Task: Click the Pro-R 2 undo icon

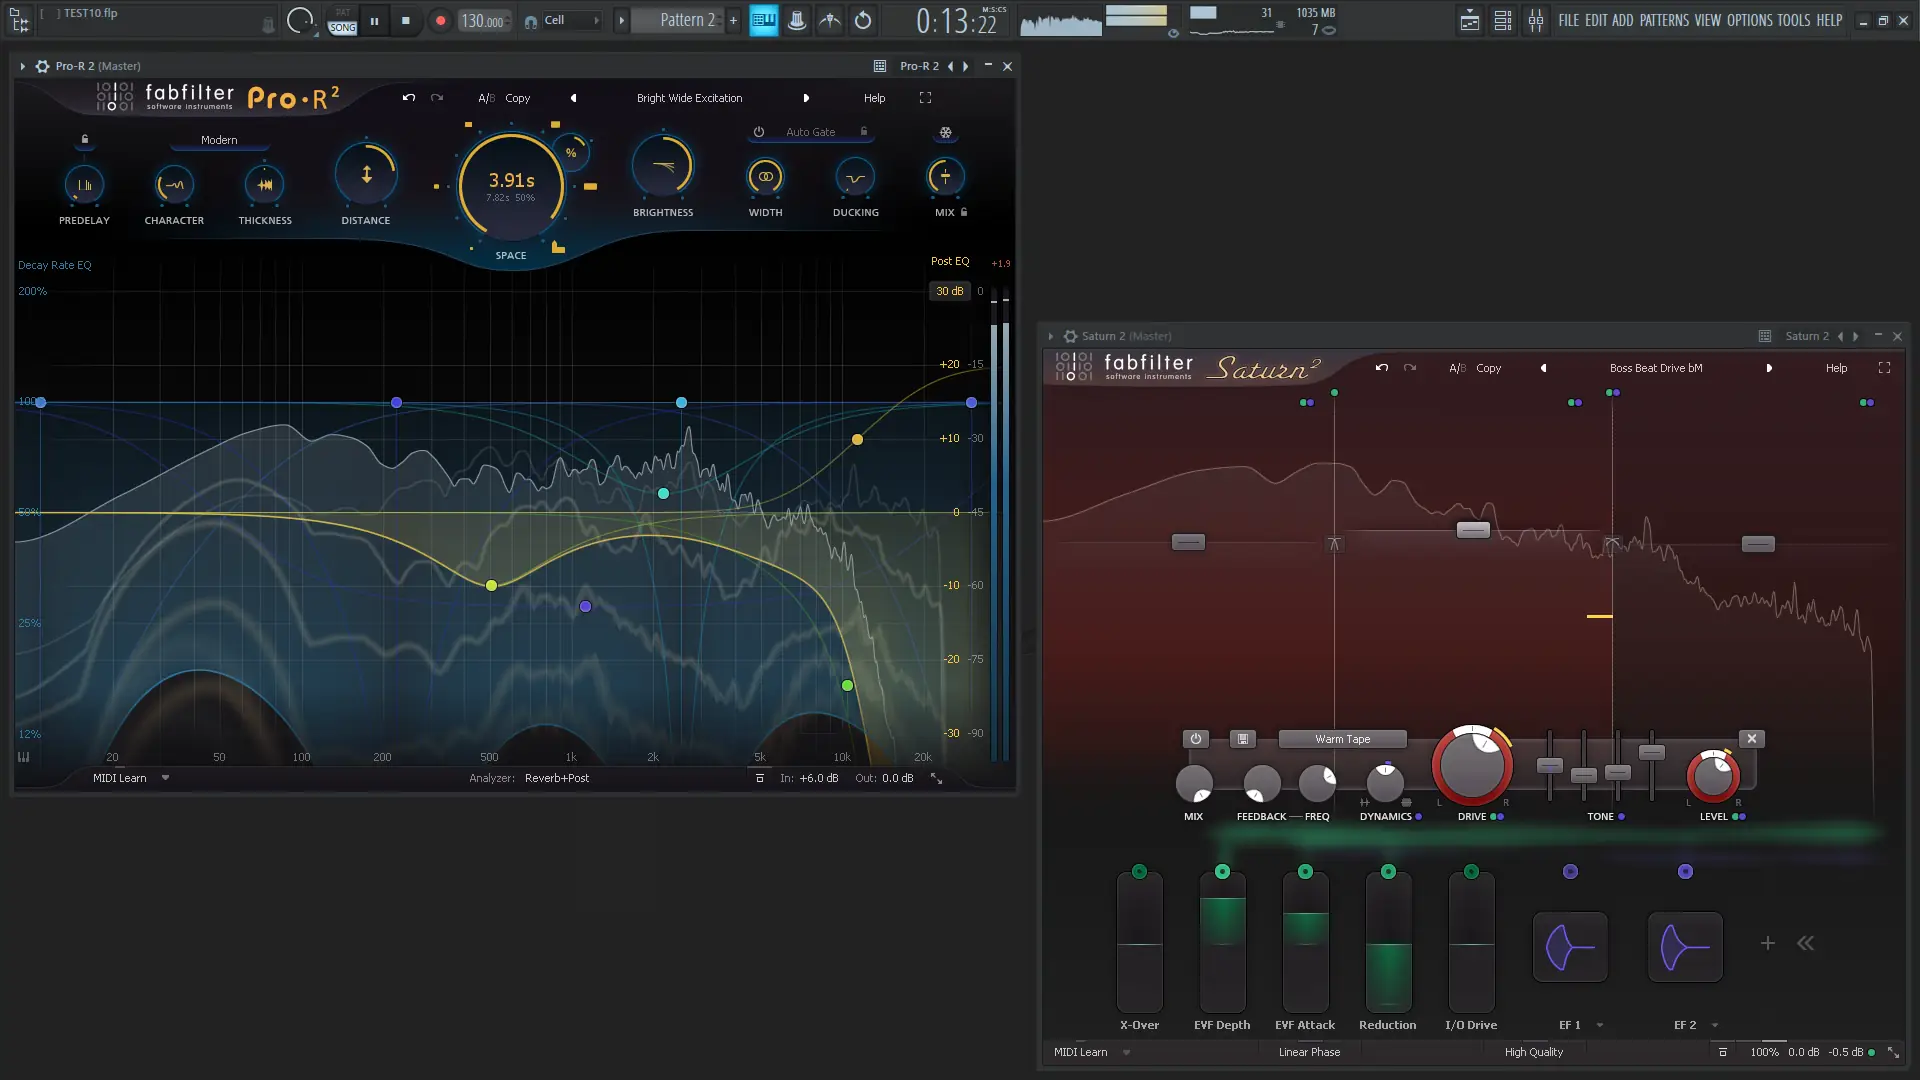Action: (408, 98)
